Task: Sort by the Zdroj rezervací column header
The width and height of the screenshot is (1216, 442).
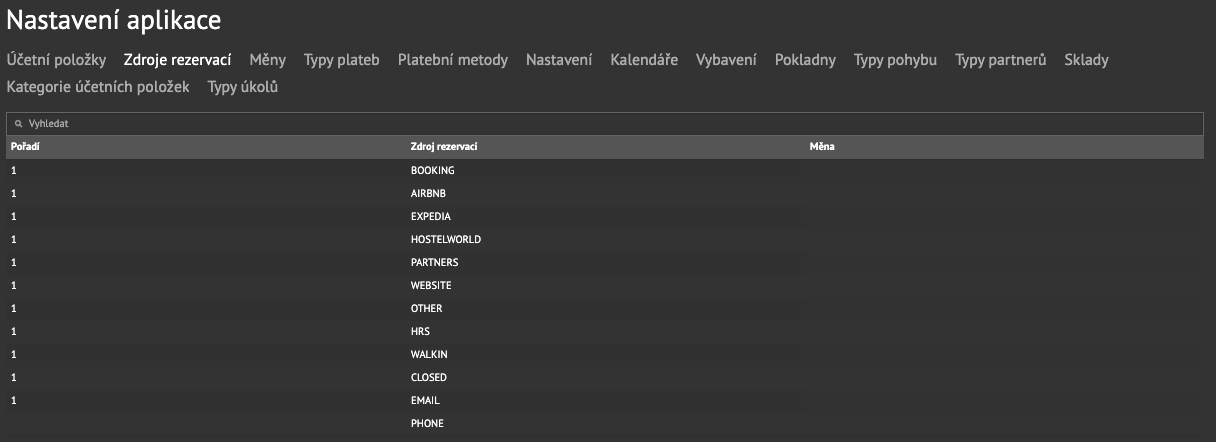Action: click(x=444, y=147)
